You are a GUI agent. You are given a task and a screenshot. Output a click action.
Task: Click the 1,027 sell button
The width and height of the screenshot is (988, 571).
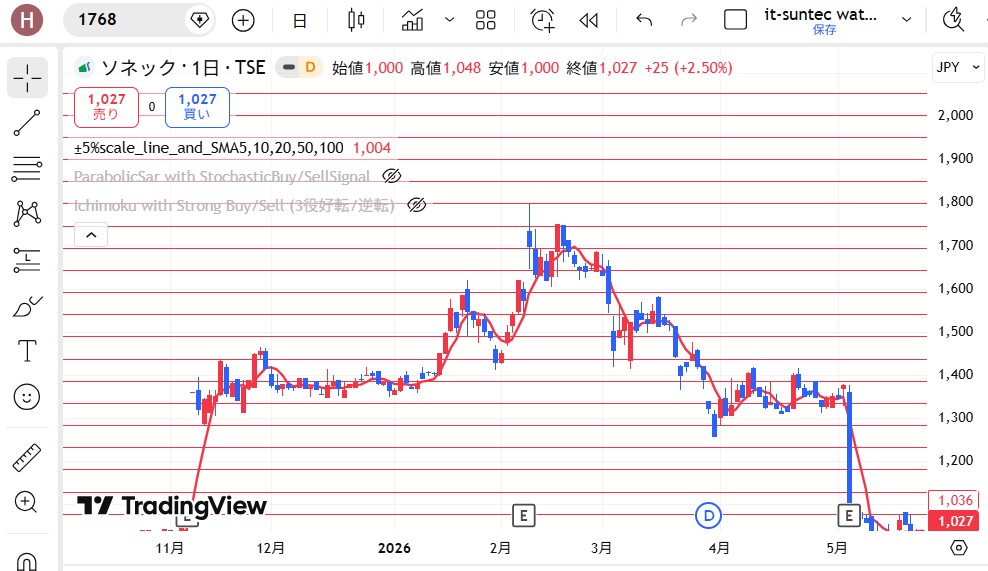[106, 107]
